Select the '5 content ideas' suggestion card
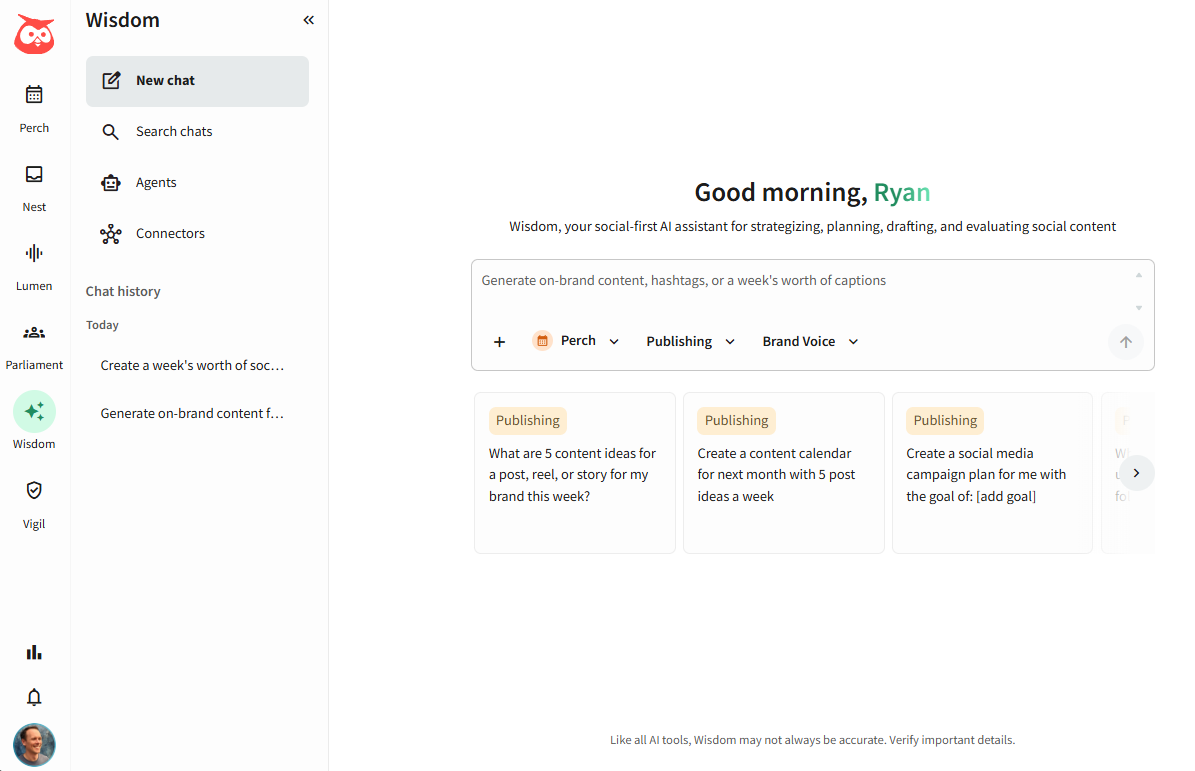This screenshot has width=1195, height=771. pyautogui.click(x=575, y=473)
